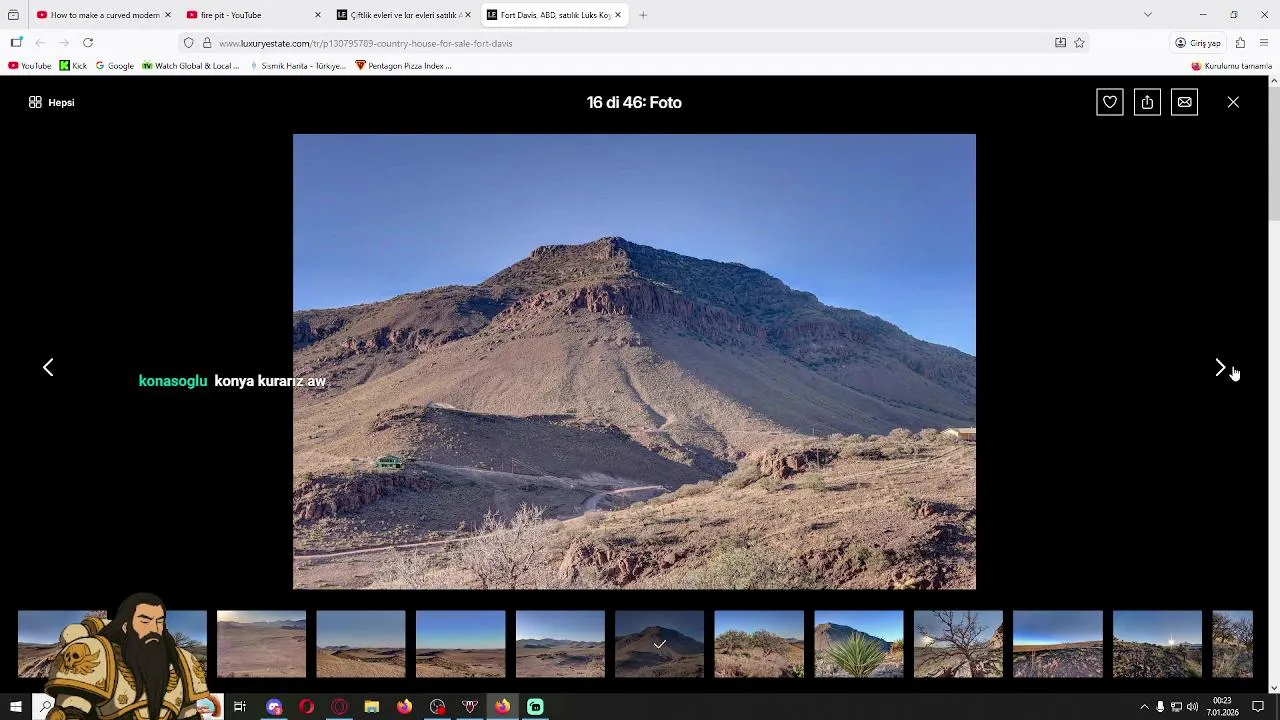Click the volume icon in system tray

[x=1192, y=707]
